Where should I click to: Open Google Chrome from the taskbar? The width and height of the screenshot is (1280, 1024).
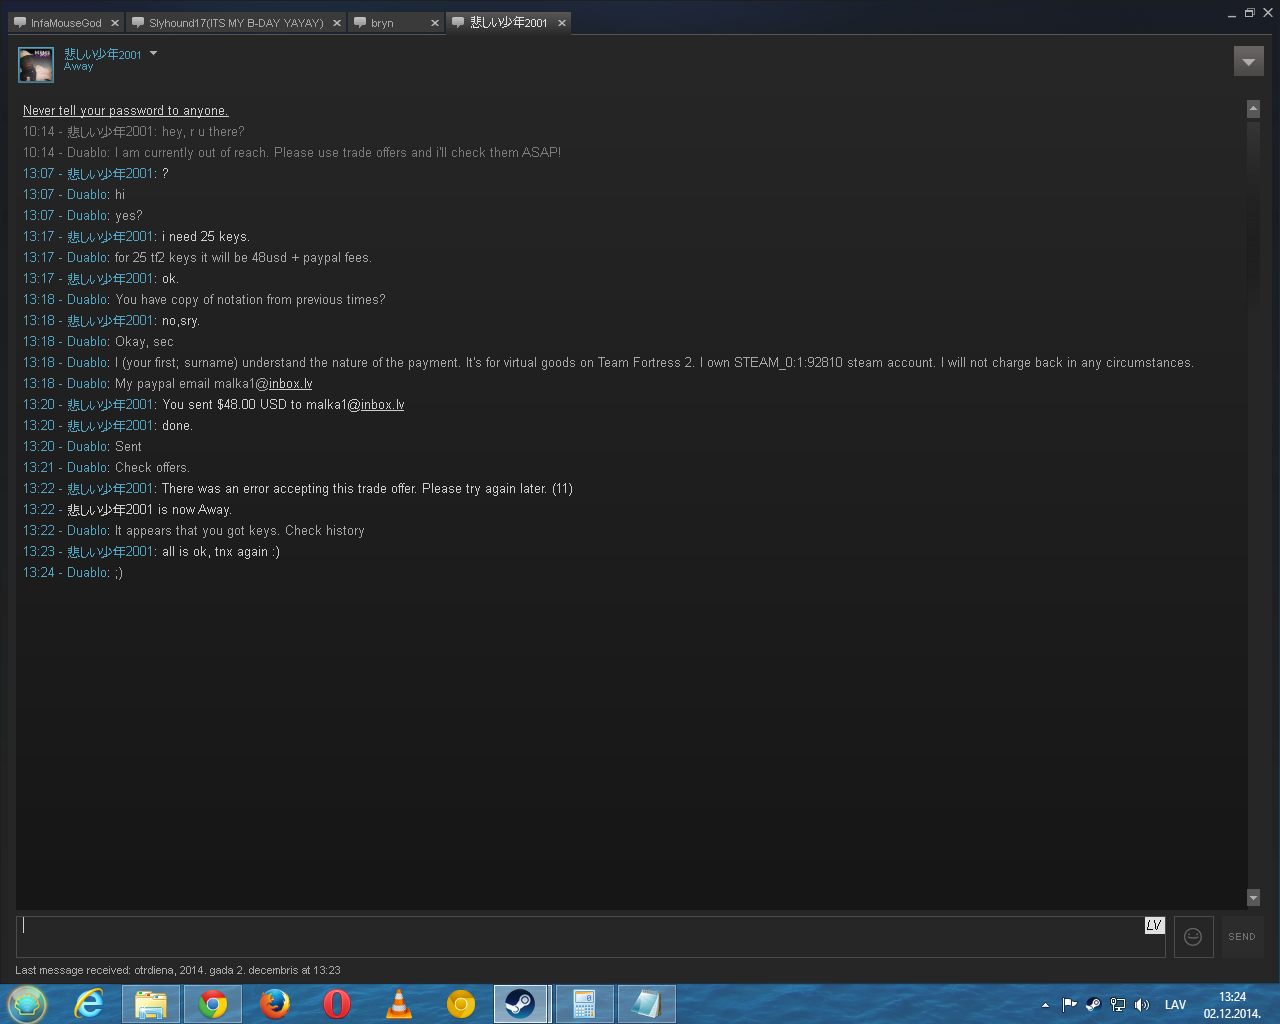[x=212, y=1004]
